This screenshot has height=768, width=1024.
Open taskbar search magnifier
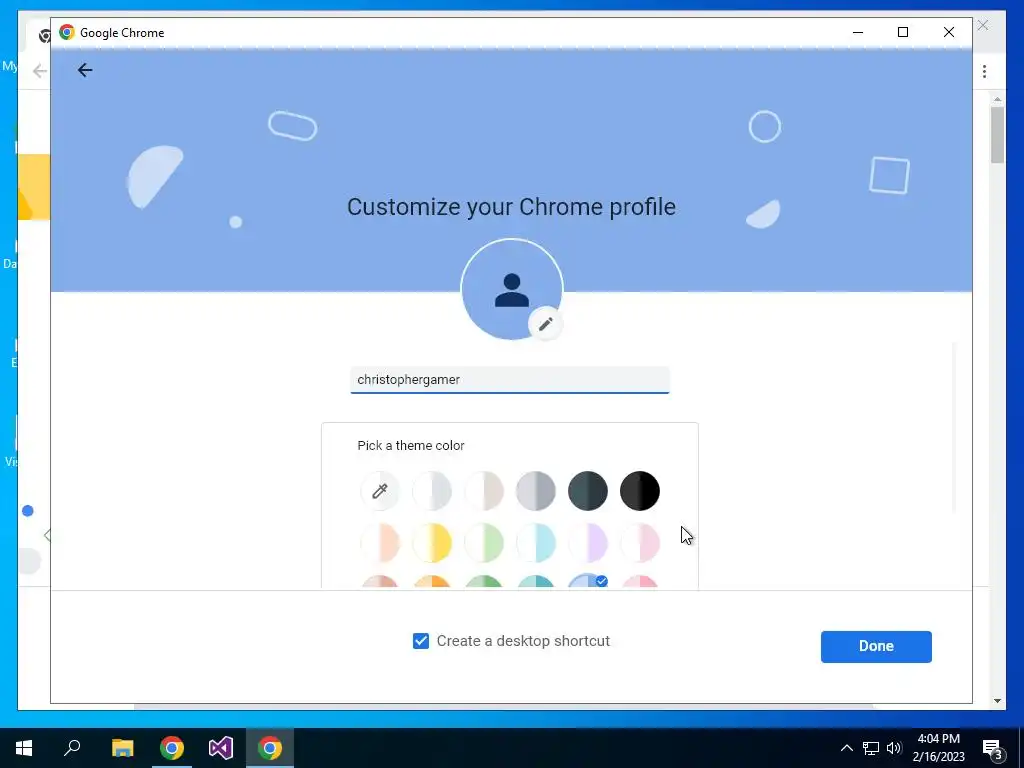[72, 748]
